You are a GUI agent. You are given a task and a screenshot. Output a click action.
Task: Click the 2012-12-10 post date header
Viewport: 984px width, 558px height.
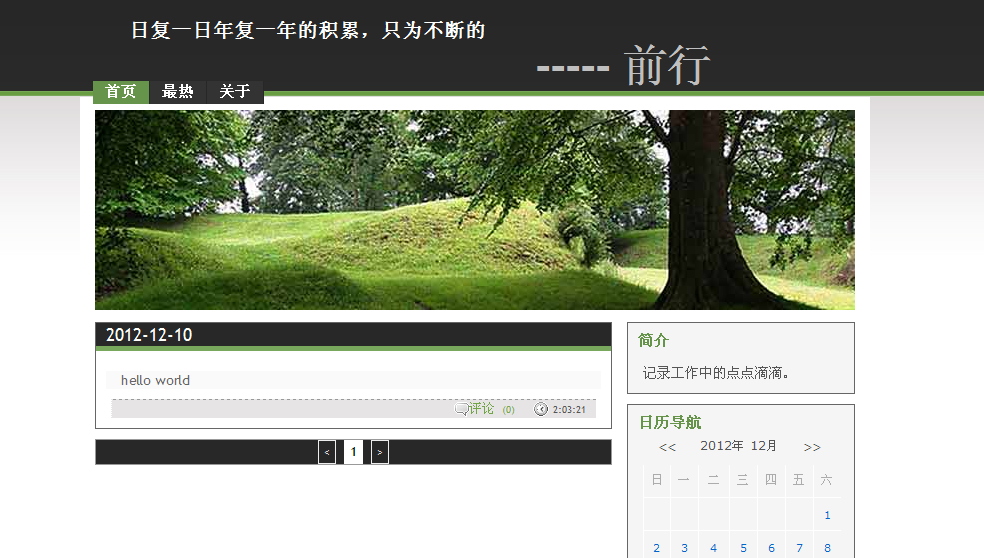149,335
